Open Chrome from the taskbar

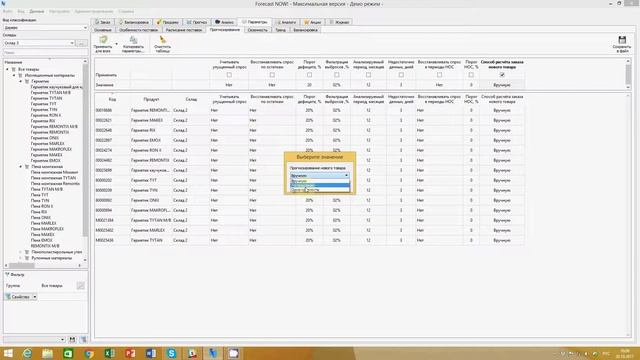coord(89,353)
